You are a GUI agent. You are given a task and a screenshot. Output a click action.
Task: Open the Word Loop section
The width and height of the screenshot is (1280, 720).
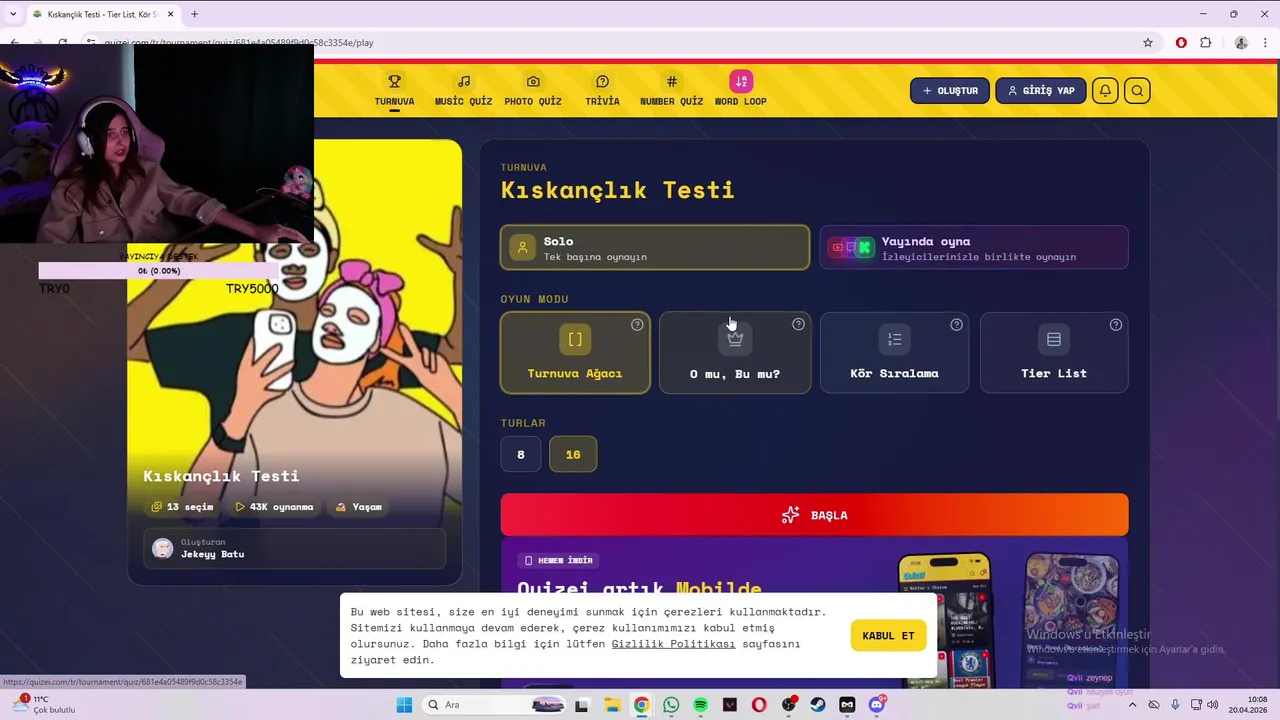[740, 90]
